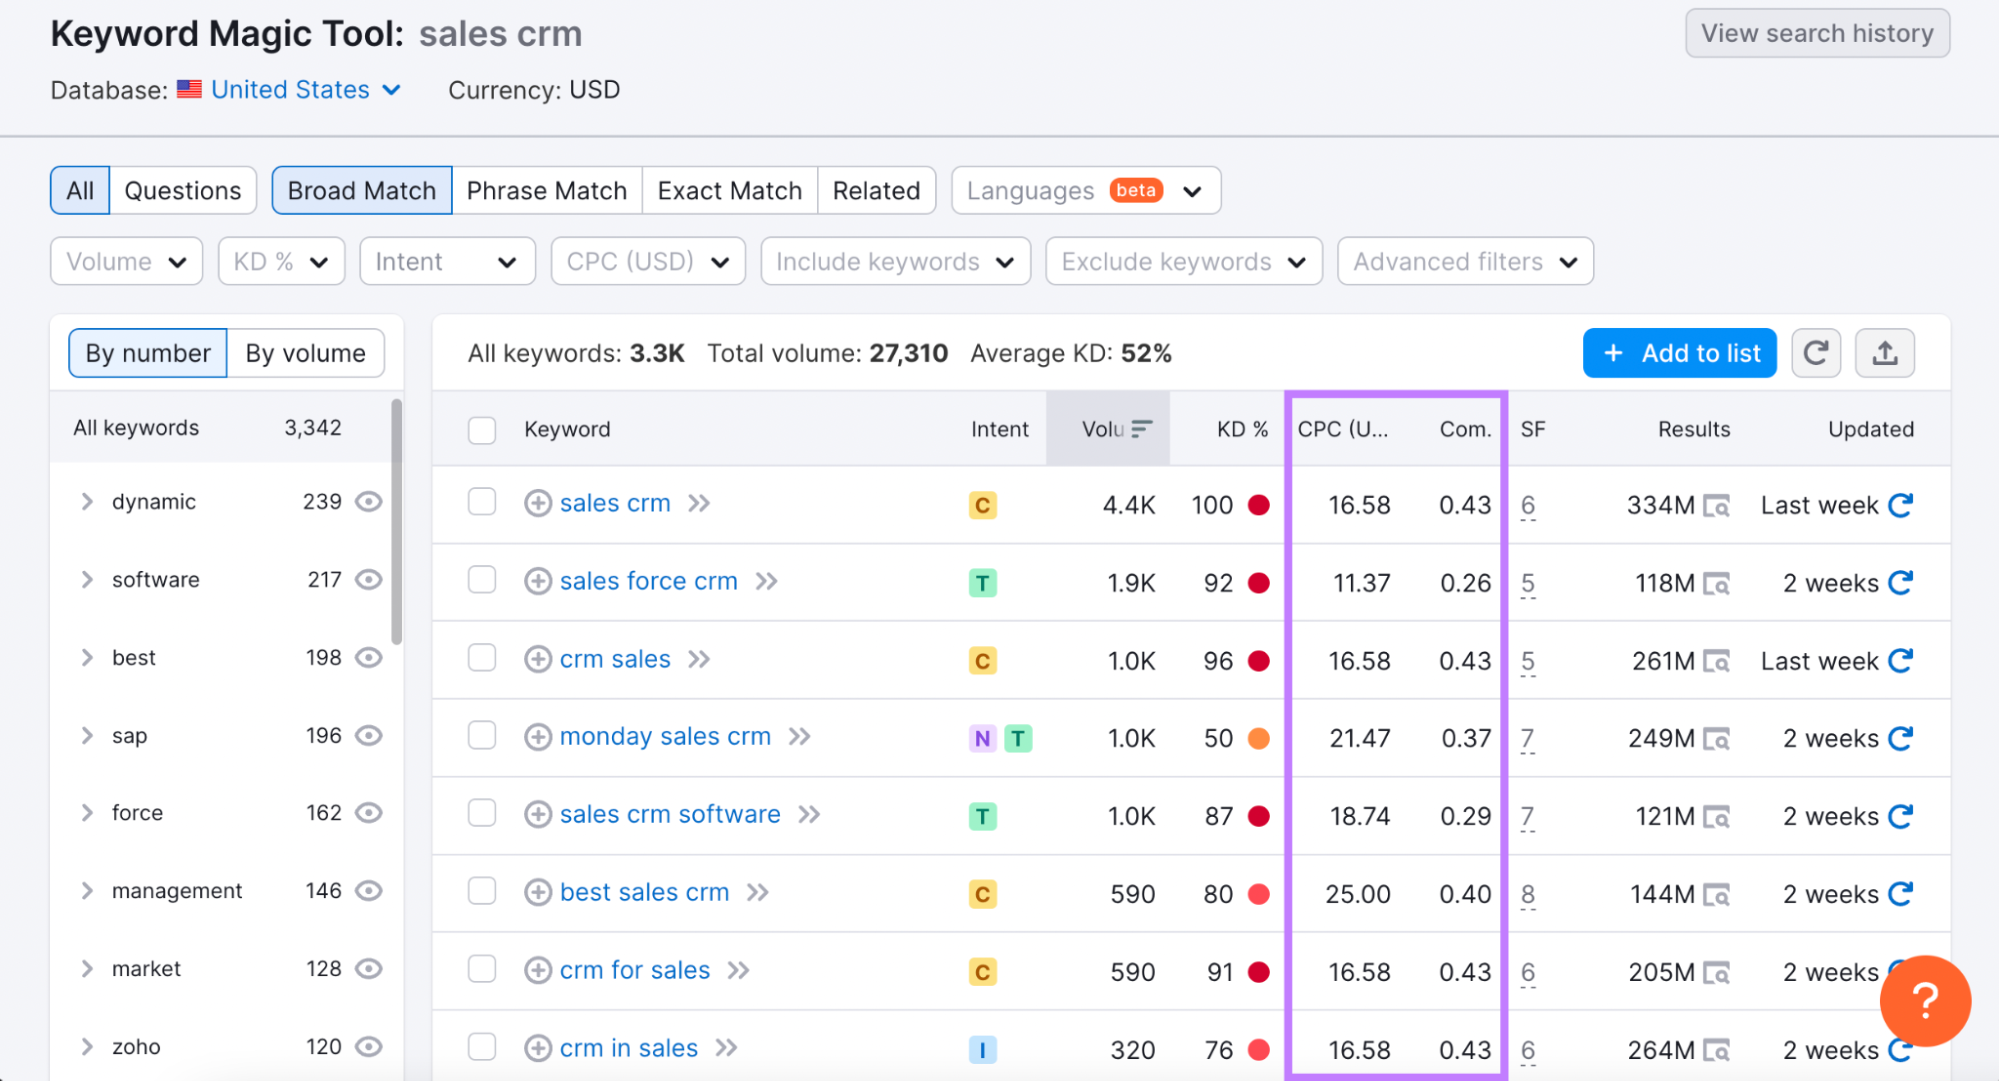The width and height of the screenshot is (1999, 1081).
Task: Click the Volume column sort icon
Action: (1142, 429)
